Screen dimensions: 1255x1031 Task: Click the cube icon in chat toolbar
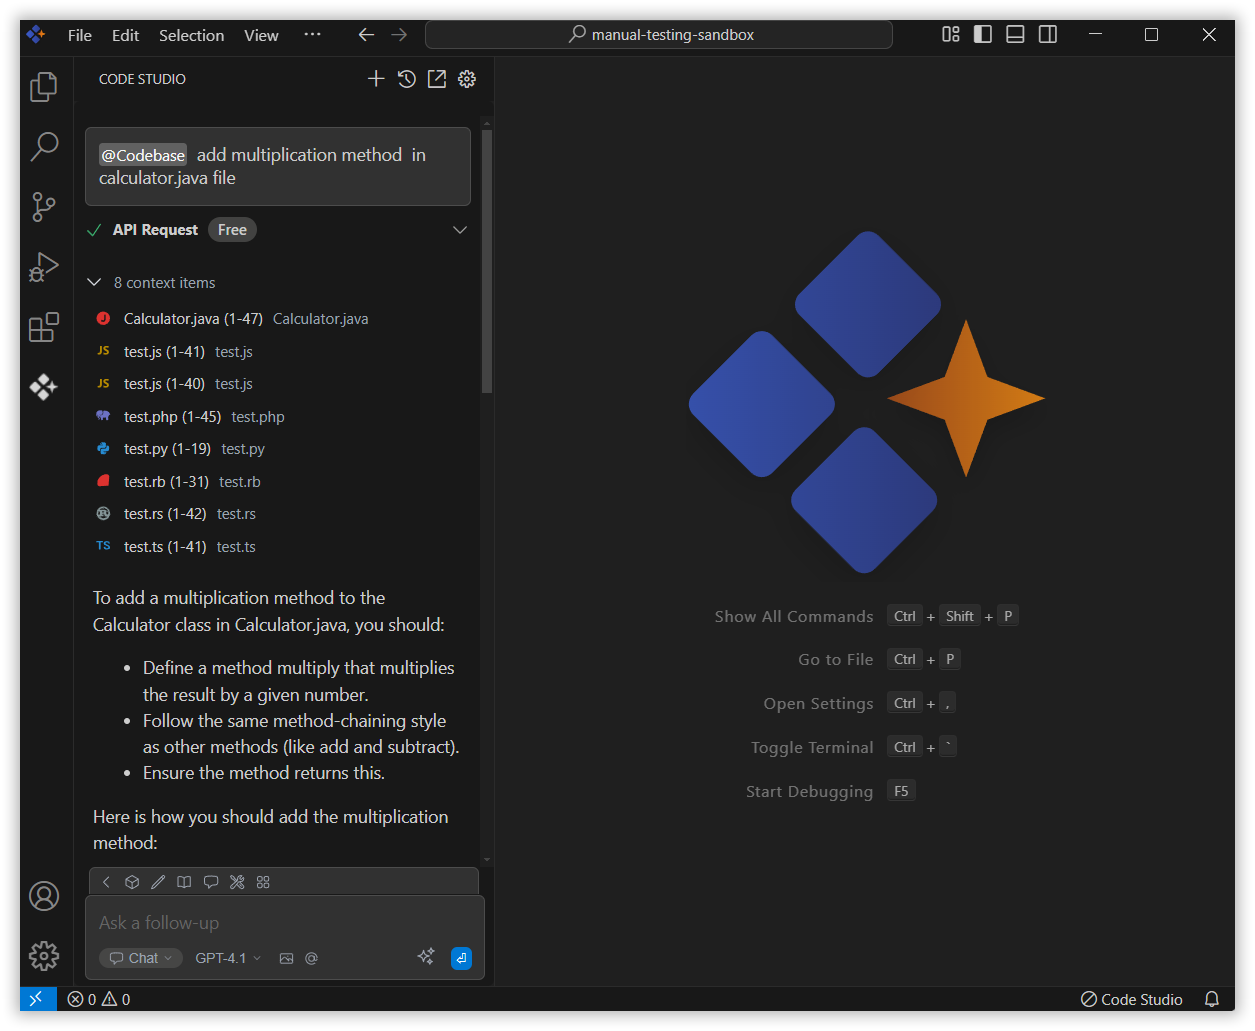132,882
